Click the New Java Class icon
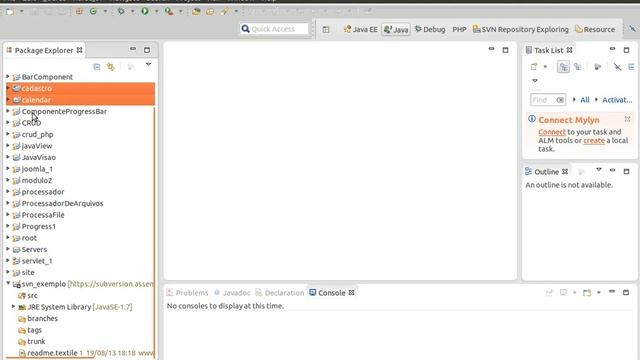This screenshot has width=640, height=360. click(93, 12)
